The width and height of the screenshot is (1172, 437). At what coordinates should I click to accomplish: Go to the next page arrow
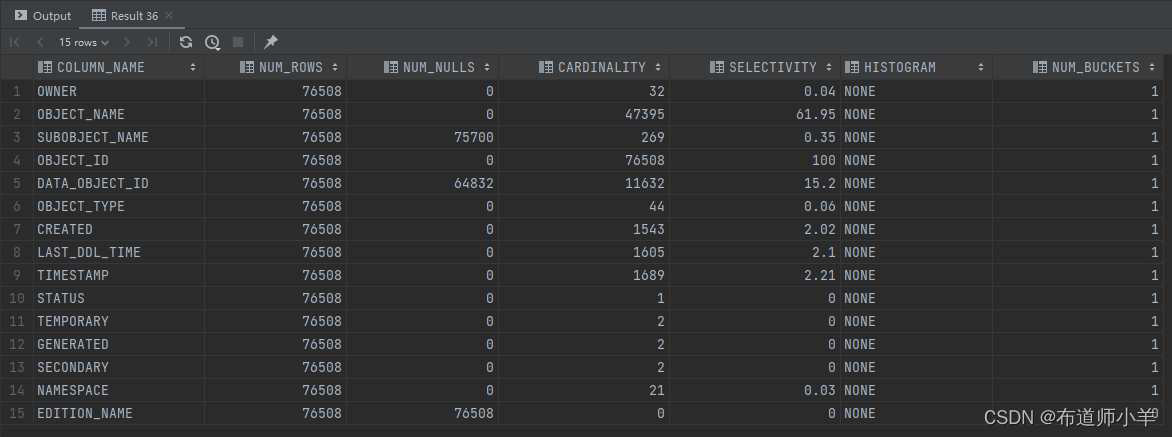126,42
